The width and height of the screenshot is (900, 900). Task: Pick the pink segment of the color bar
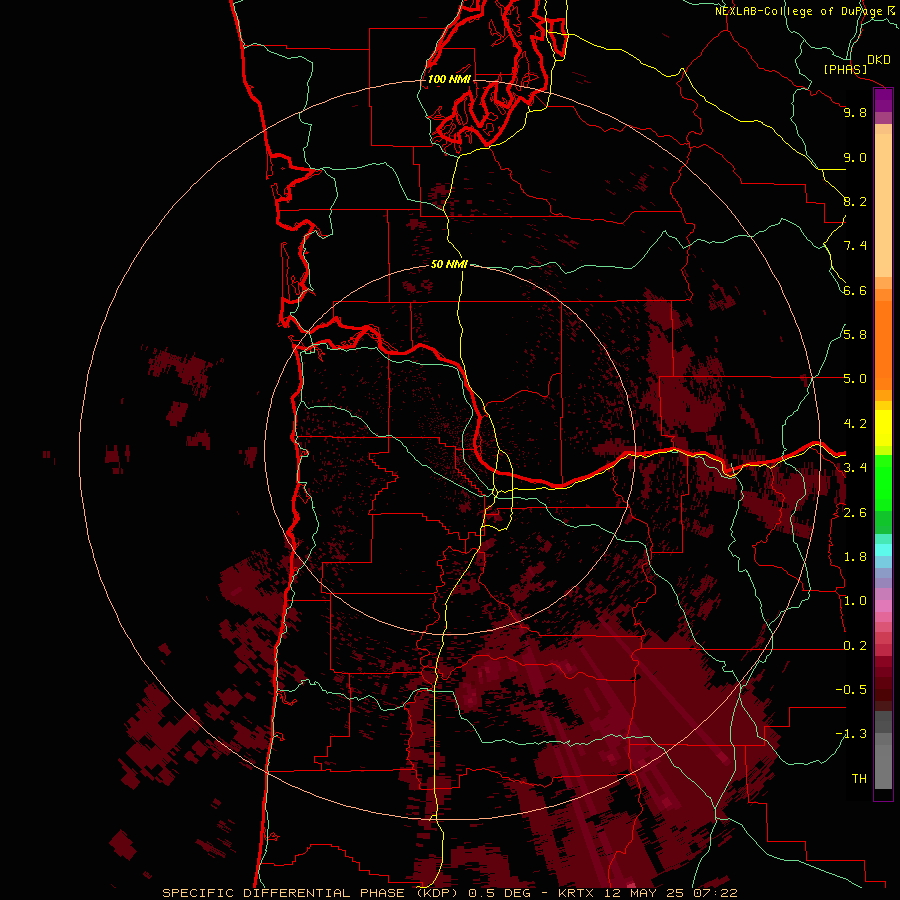[x=883, y=606]
